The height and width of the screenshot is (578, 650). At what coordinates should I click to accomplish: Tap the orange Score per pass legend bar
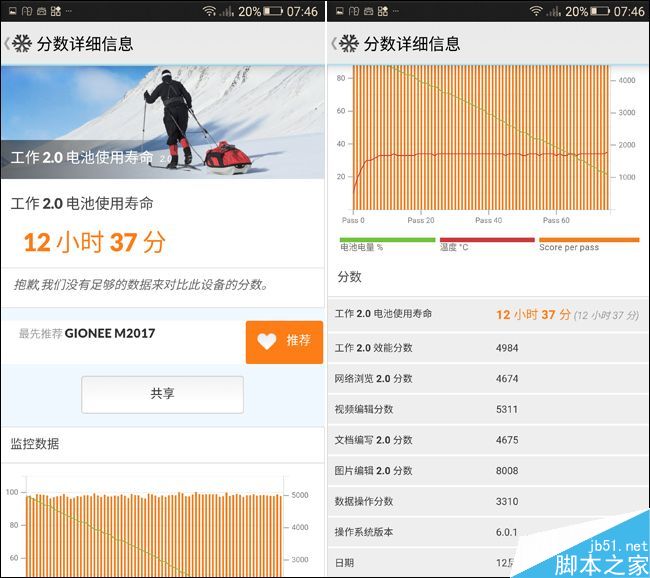(589, 240)
